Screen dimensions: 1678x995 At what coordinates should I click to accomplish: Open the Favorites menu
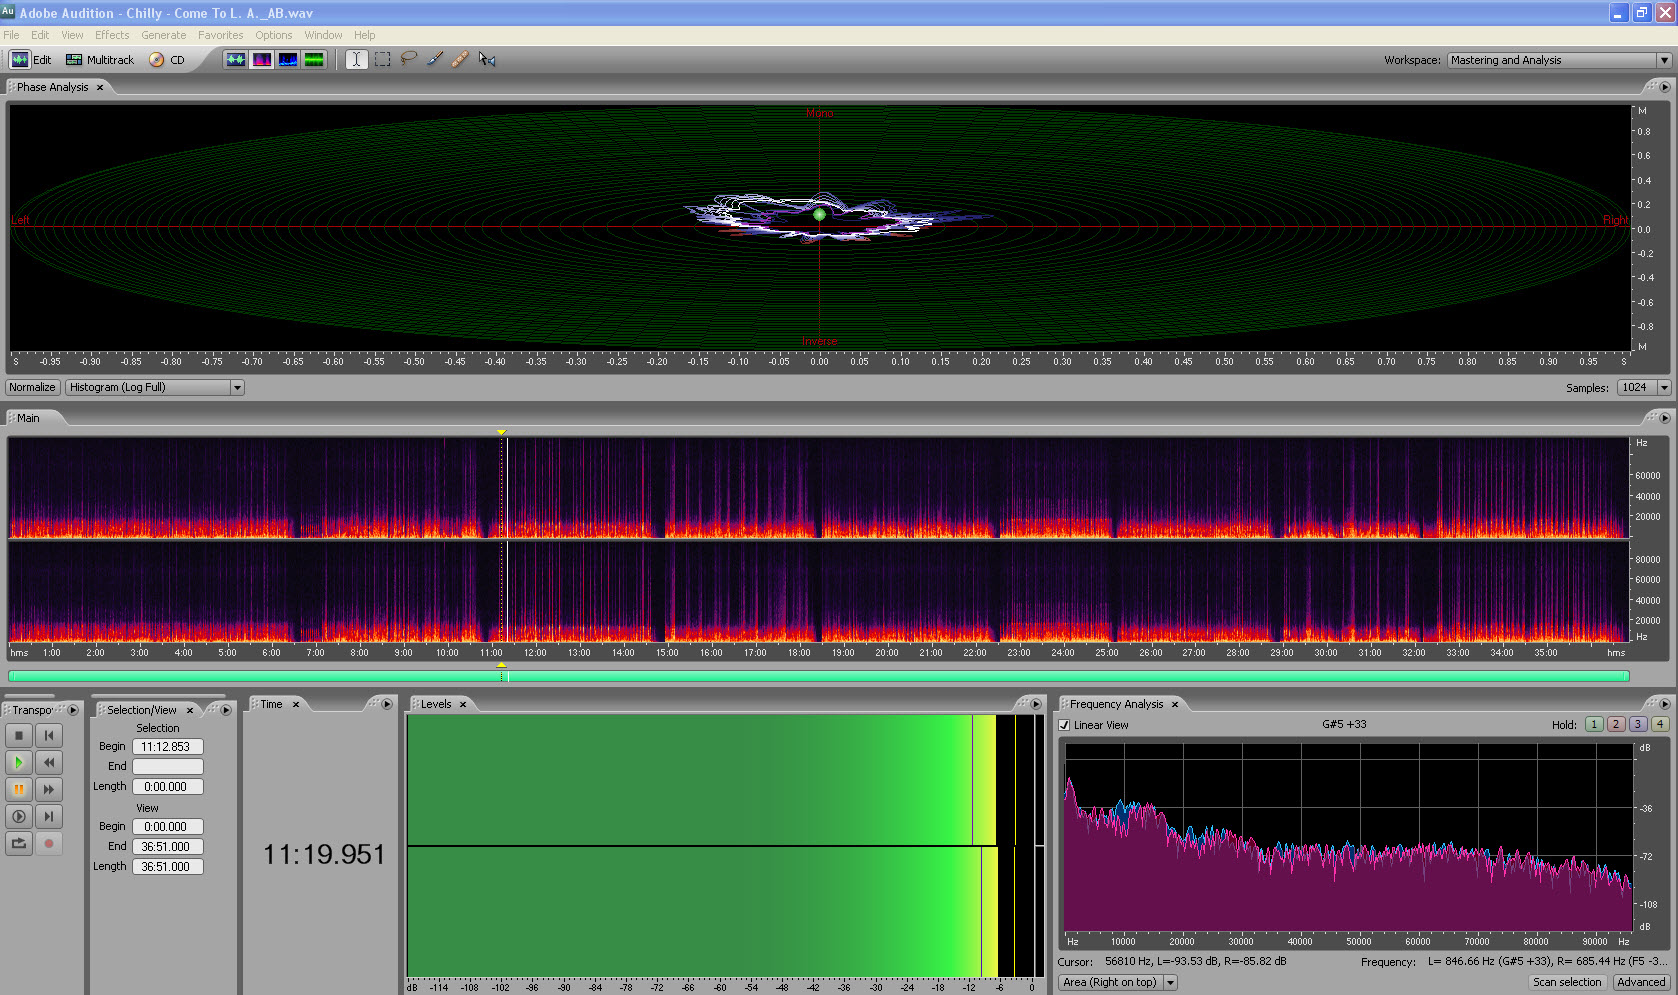220,35
